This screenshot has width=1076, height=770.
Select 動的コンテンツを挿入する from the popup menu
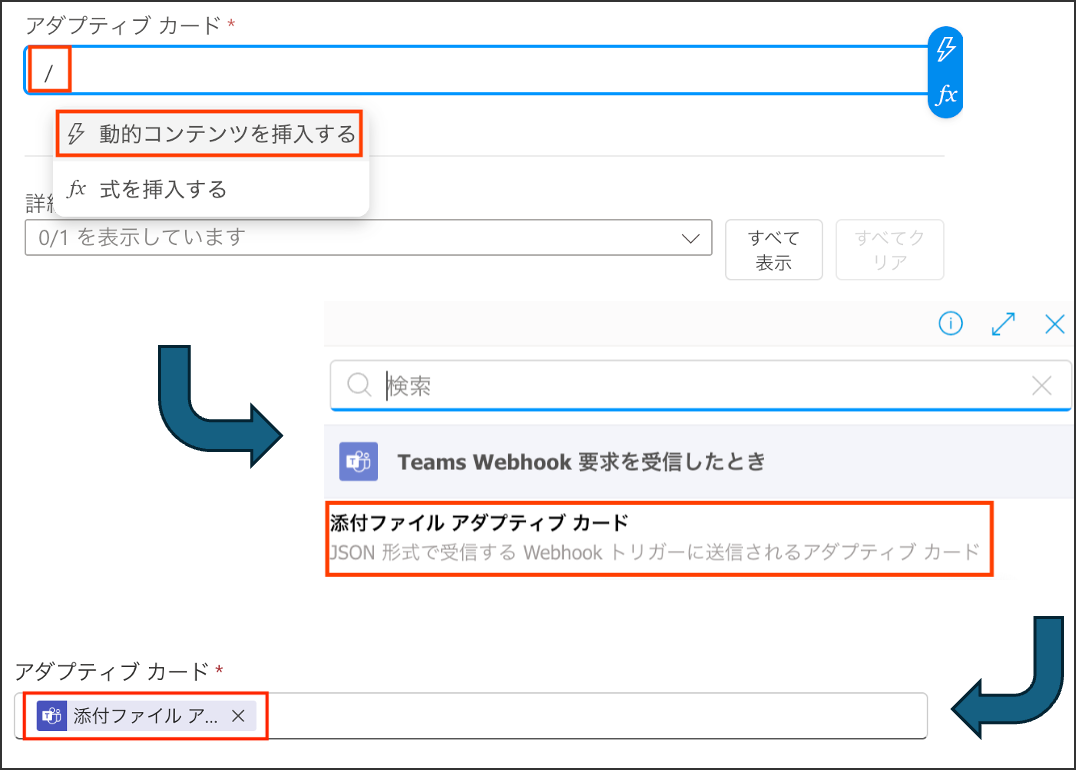click(x=209, y=134)
